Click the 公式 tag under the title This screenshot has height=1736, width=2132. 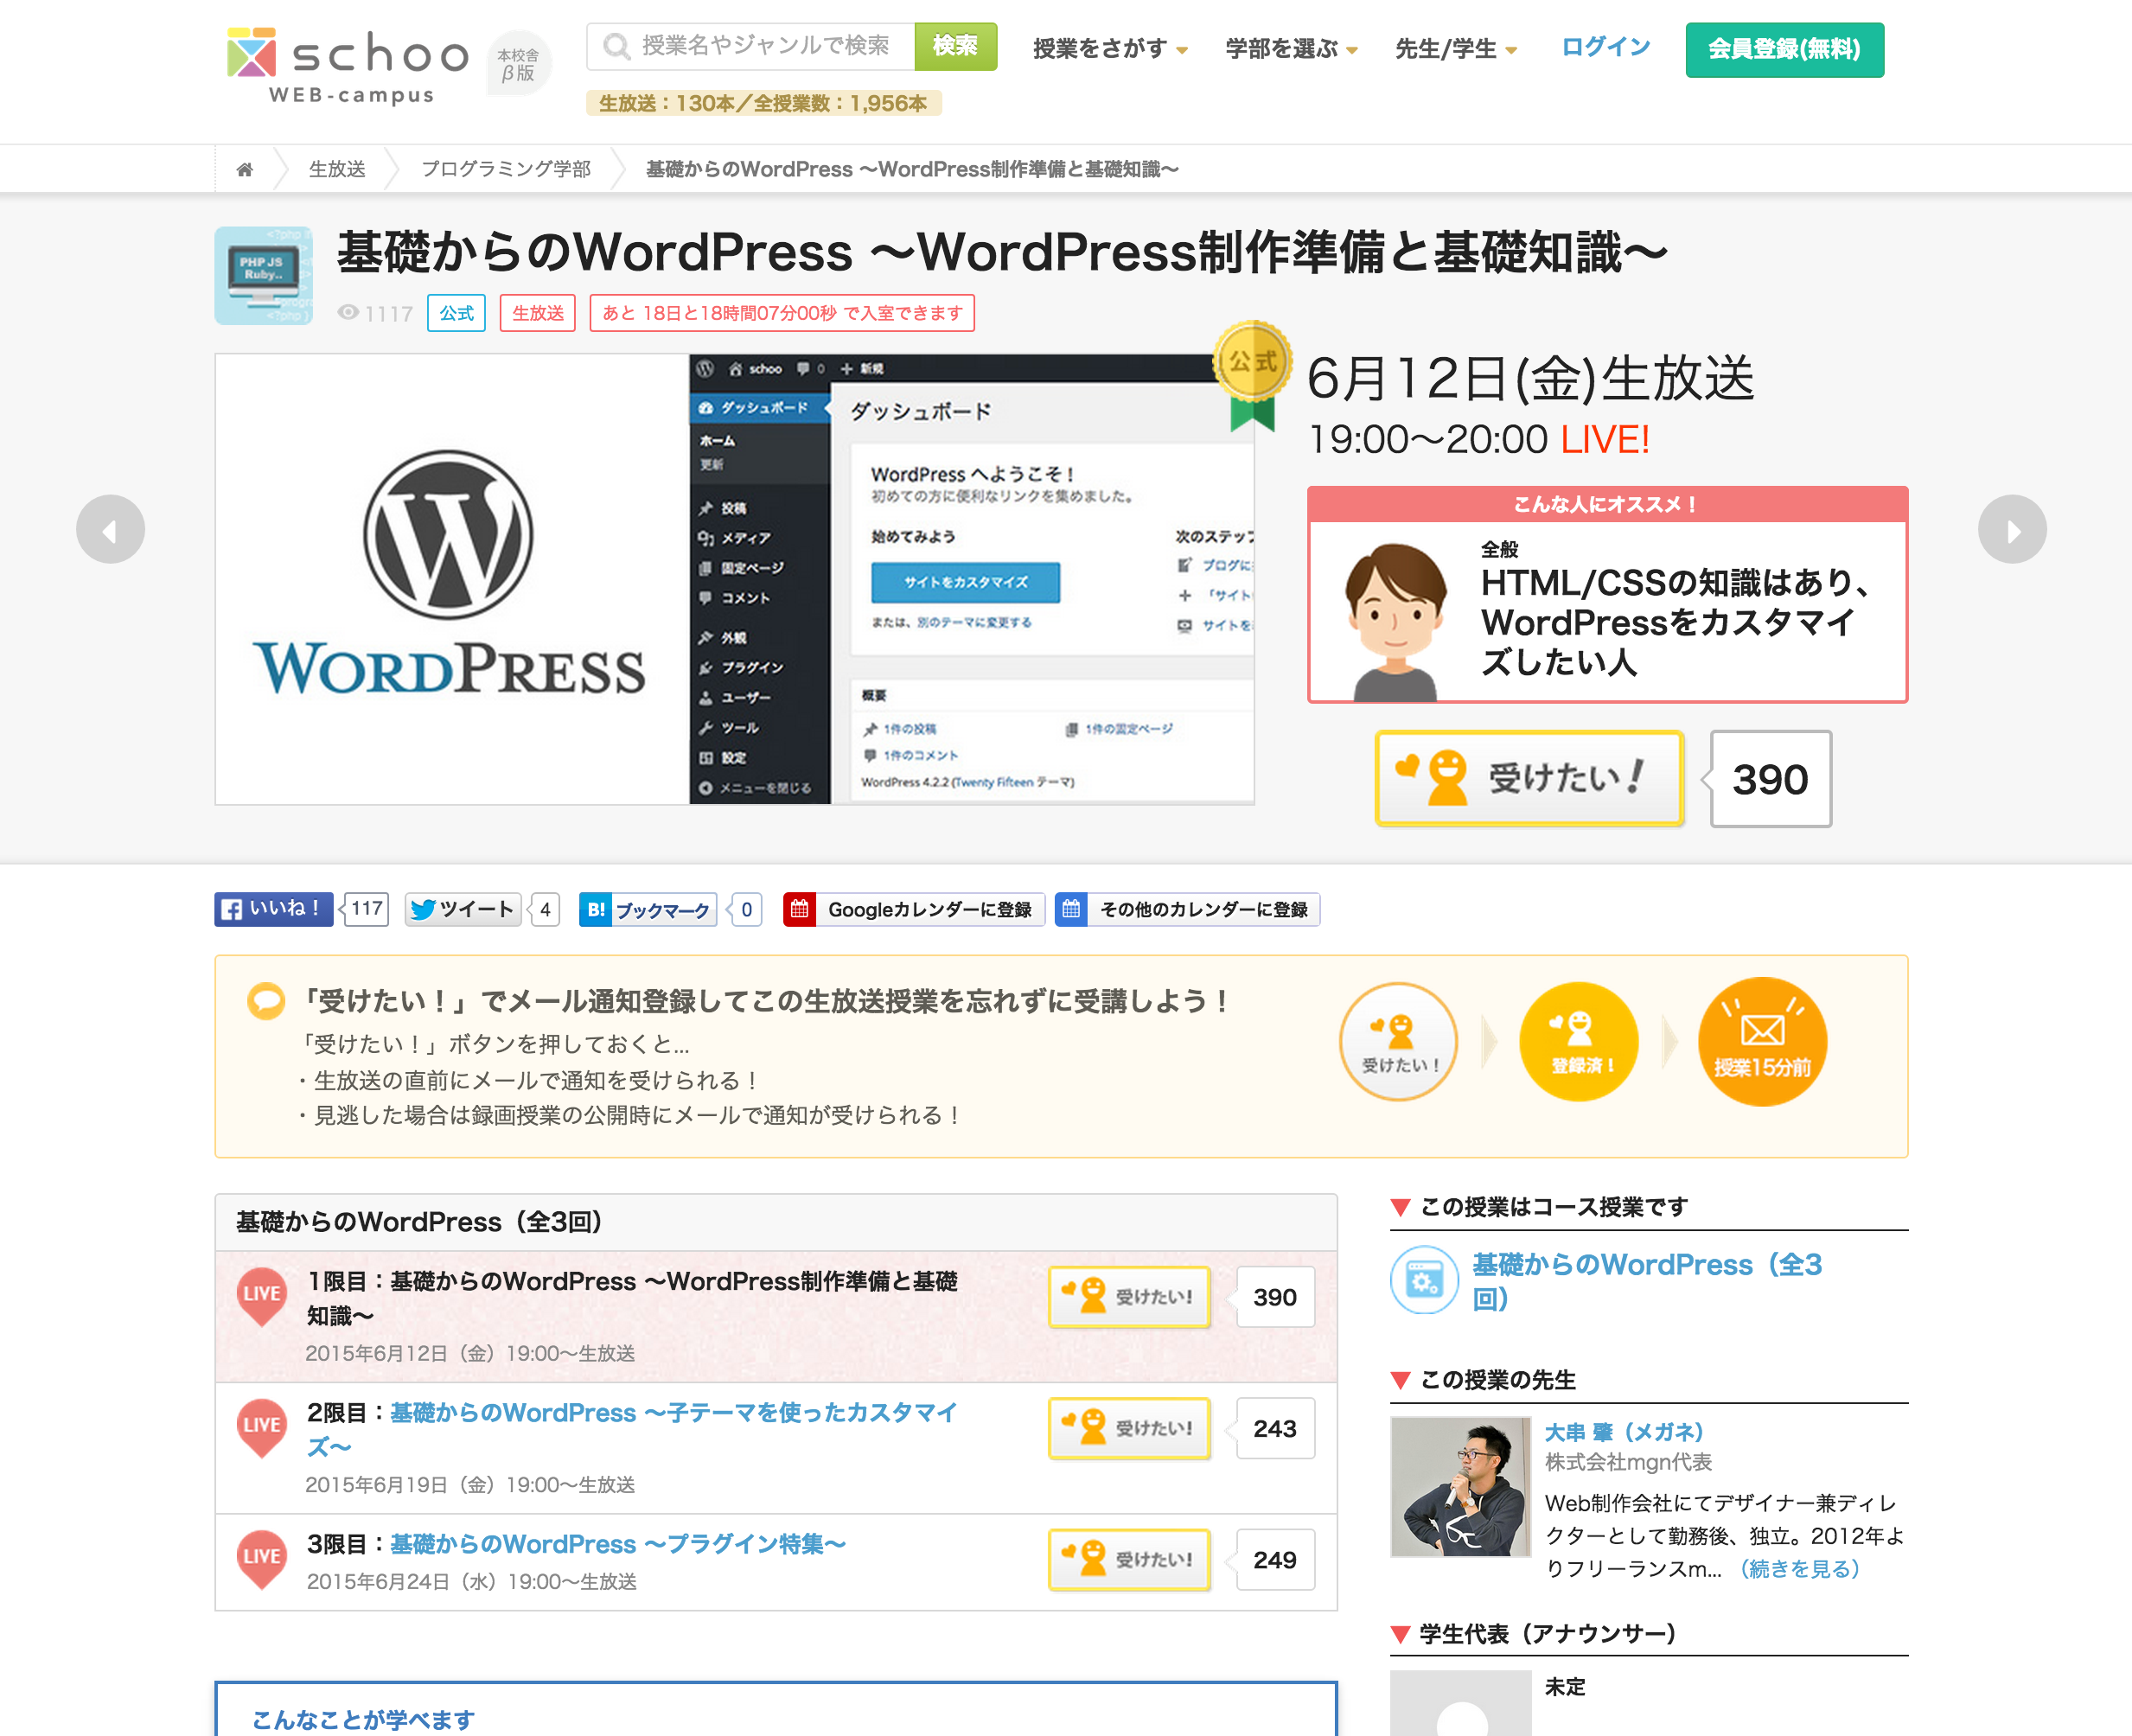456,313
